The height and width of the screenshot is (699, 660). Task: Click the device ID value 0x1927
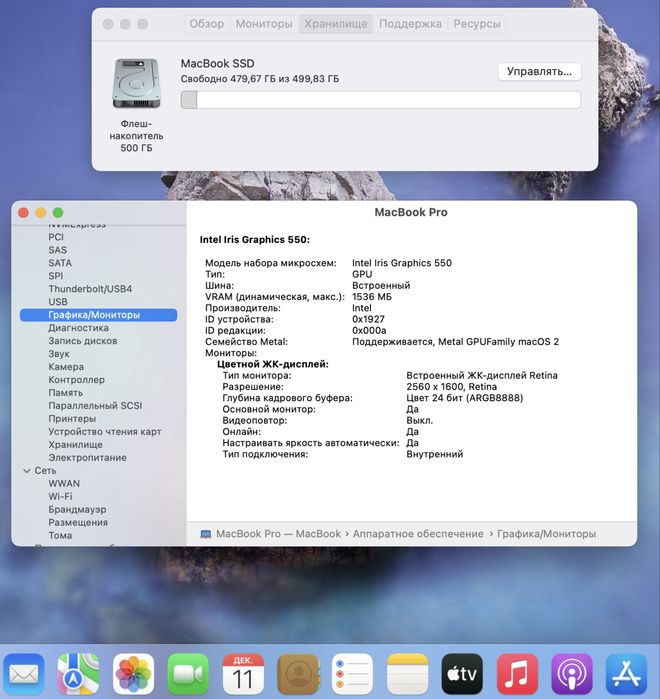[368, 319]
